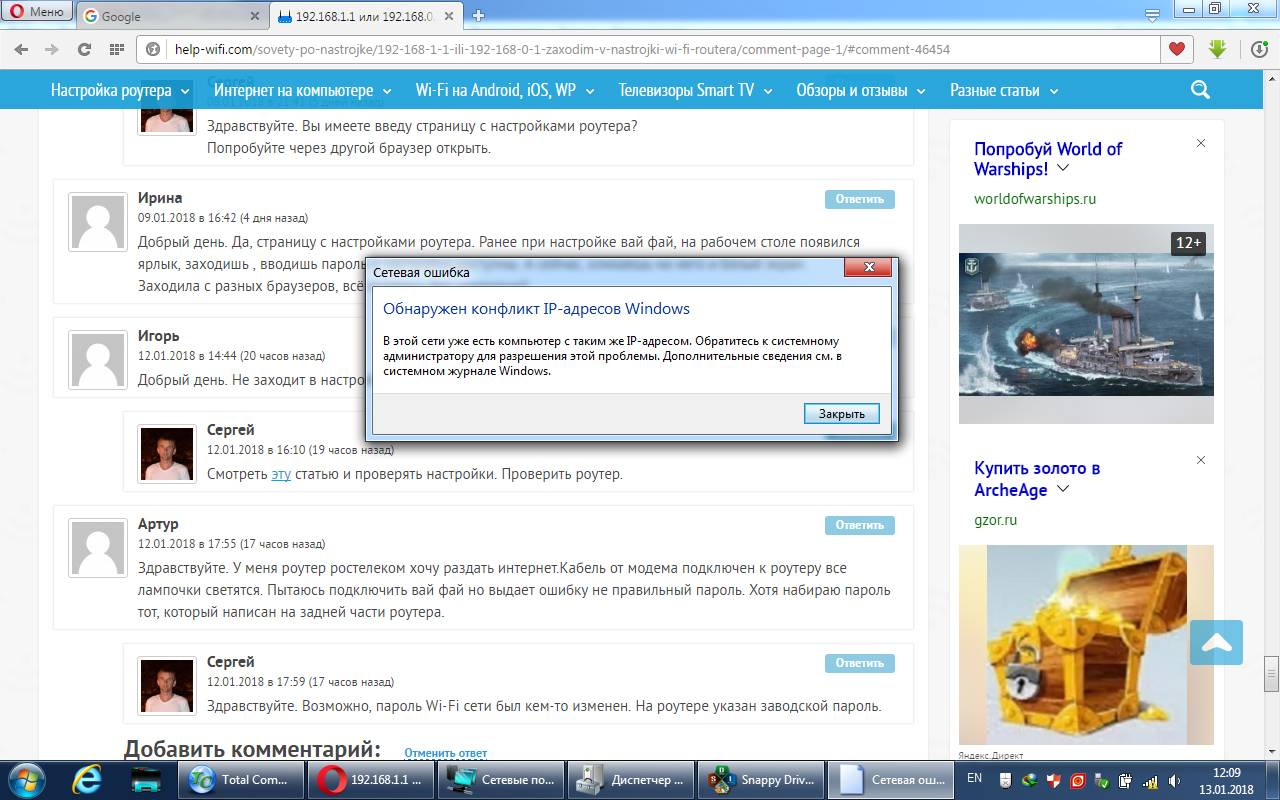Expand the Wi-Fi на Android, iOS, WP menu
The width and height of the screenshot is (1280, 800).
tap(506, 90)
